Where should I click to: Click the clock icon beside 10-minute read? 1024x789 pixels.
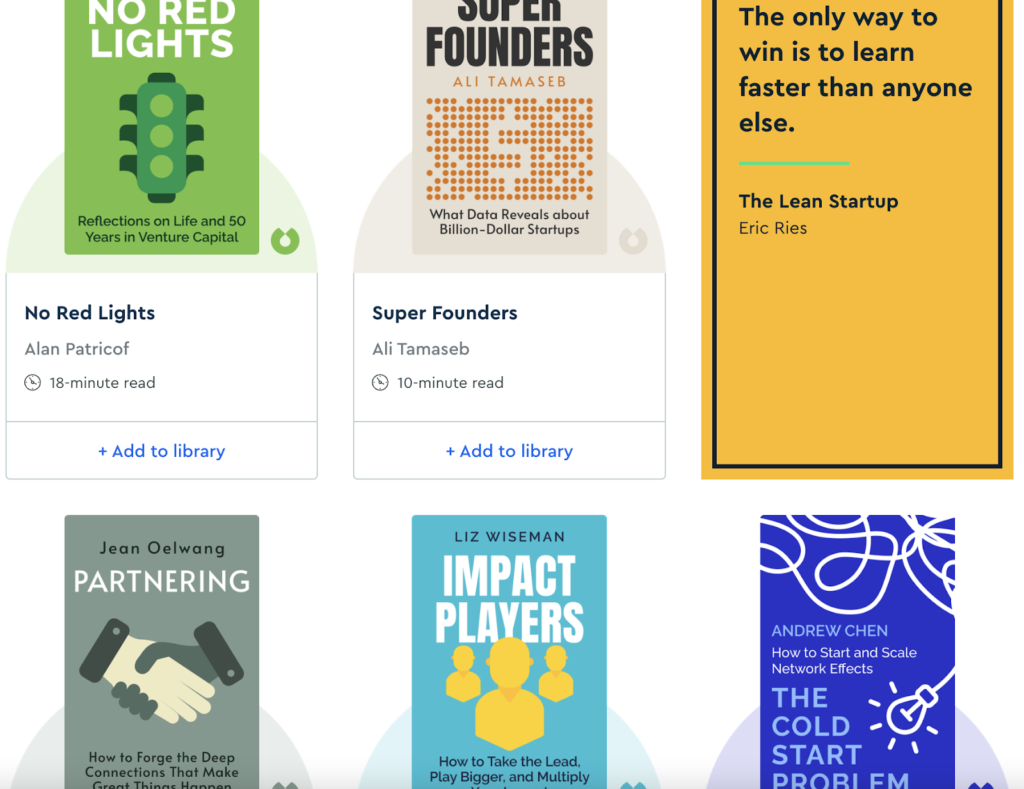click(380, 382)
